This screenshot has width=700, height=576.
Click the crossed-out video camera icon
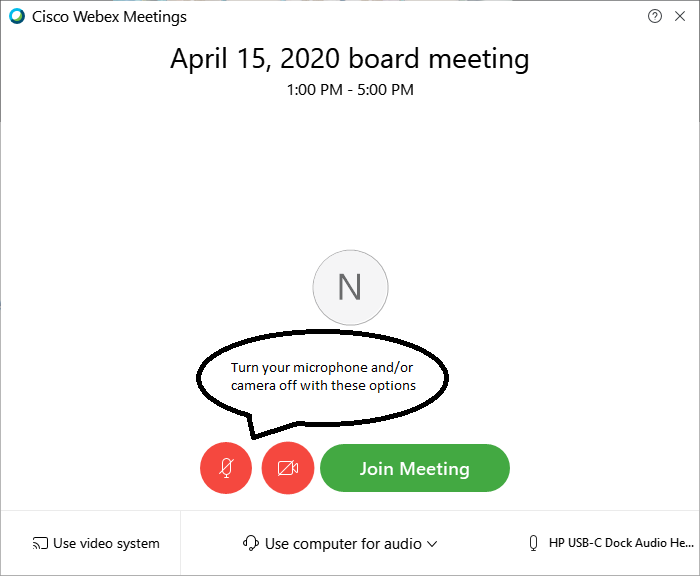(288, 468)
